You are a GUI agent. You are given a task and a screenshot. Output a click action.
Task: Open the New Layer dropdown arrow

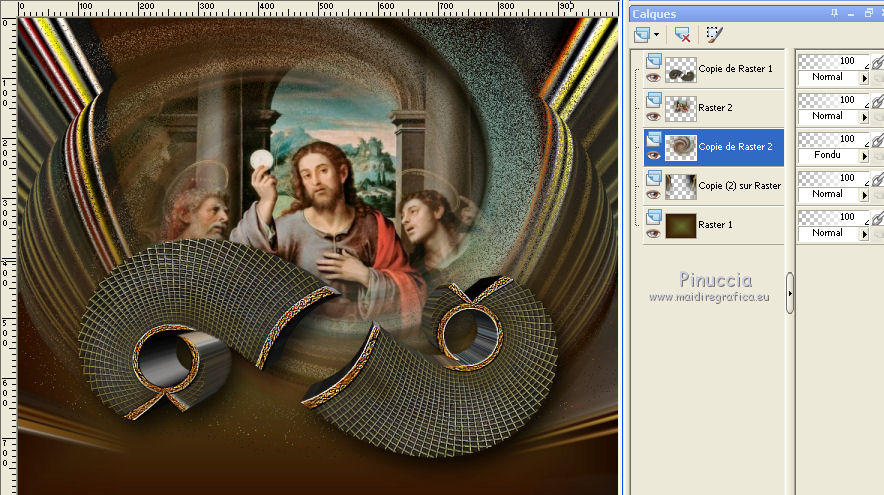pos(656,35)
